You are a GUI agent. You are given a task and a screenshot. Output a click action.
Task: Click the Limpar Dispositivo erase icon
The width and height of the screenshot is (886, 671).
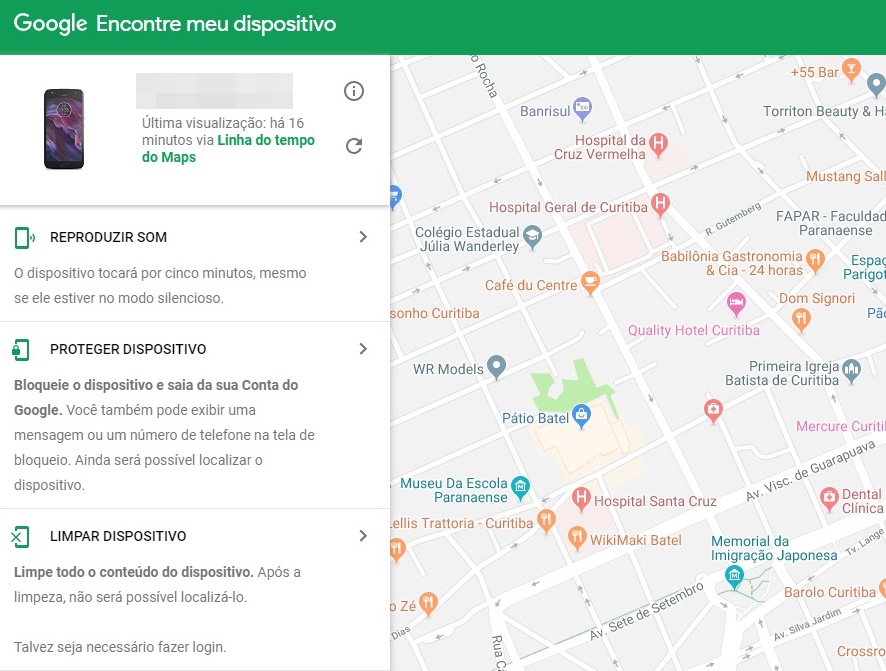click(20, 537)
